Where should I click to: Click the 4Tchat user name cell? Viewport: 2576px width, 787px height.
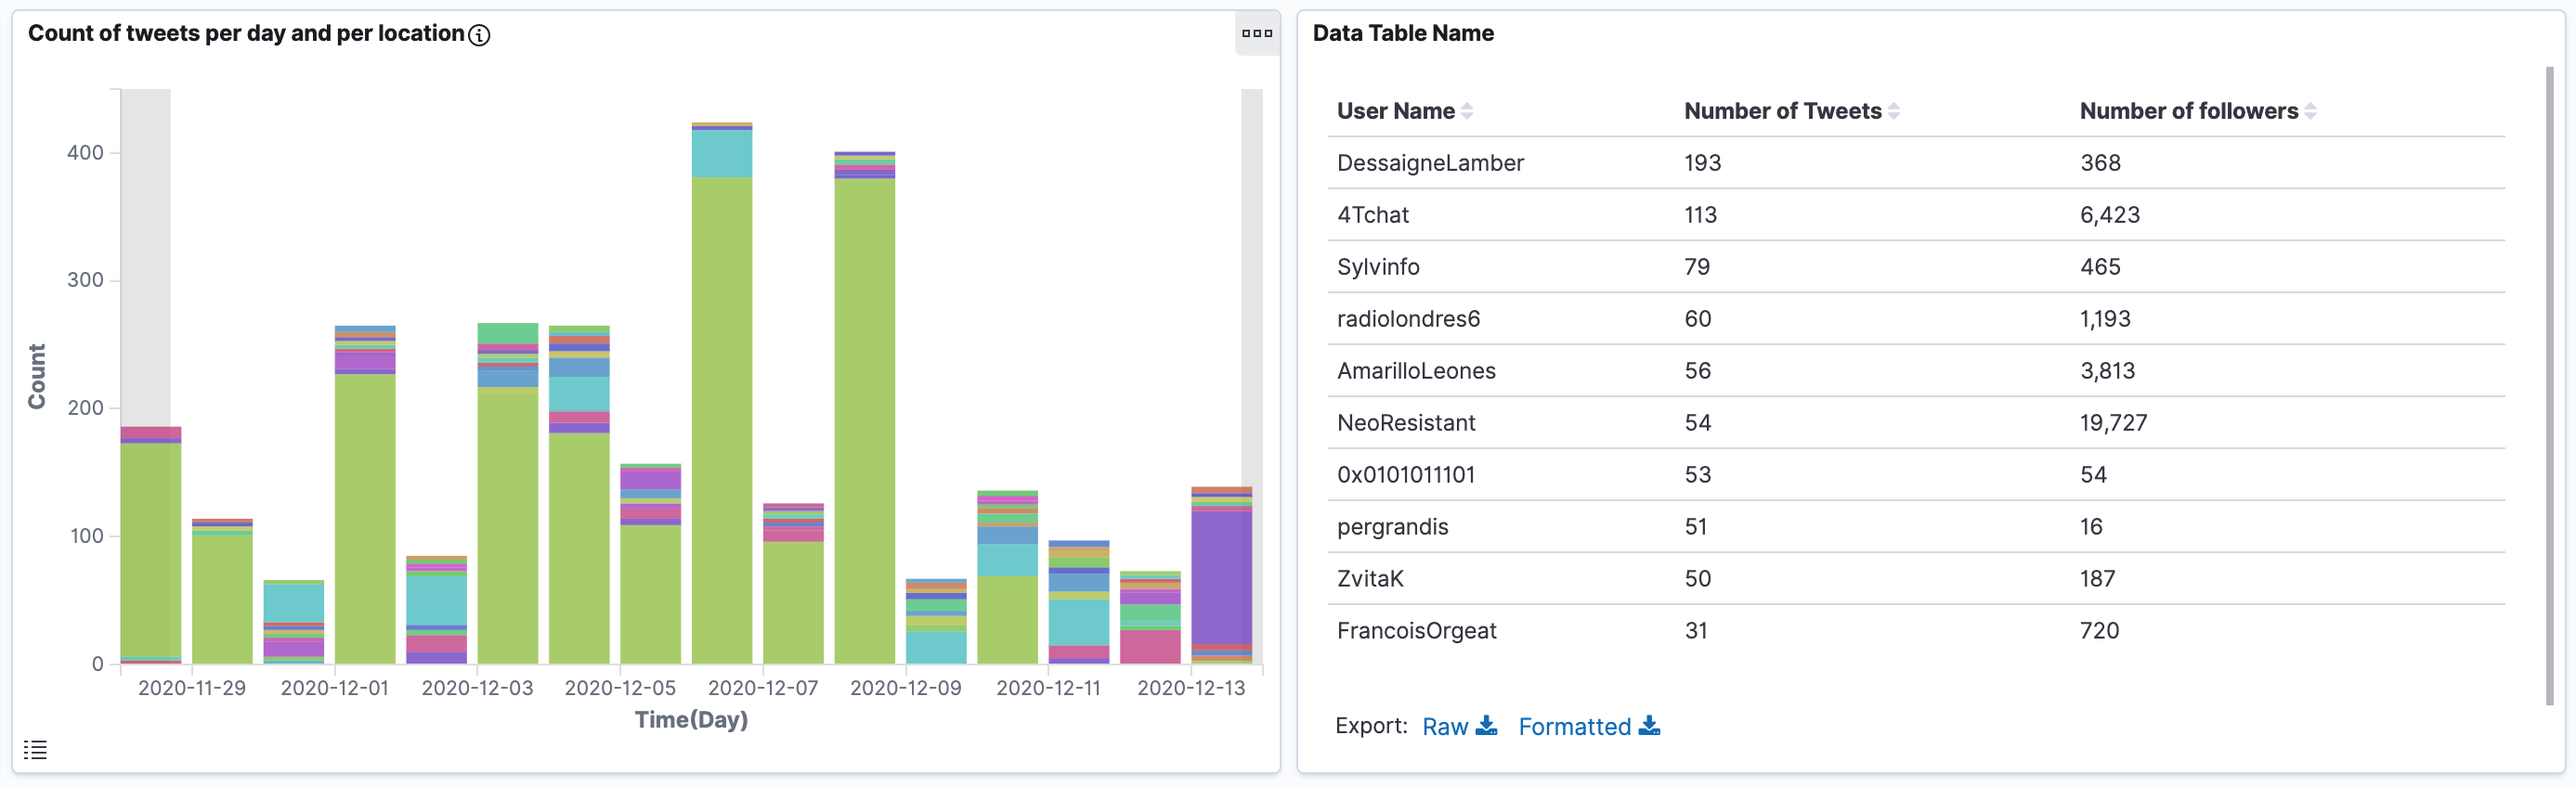[1372, 215]
